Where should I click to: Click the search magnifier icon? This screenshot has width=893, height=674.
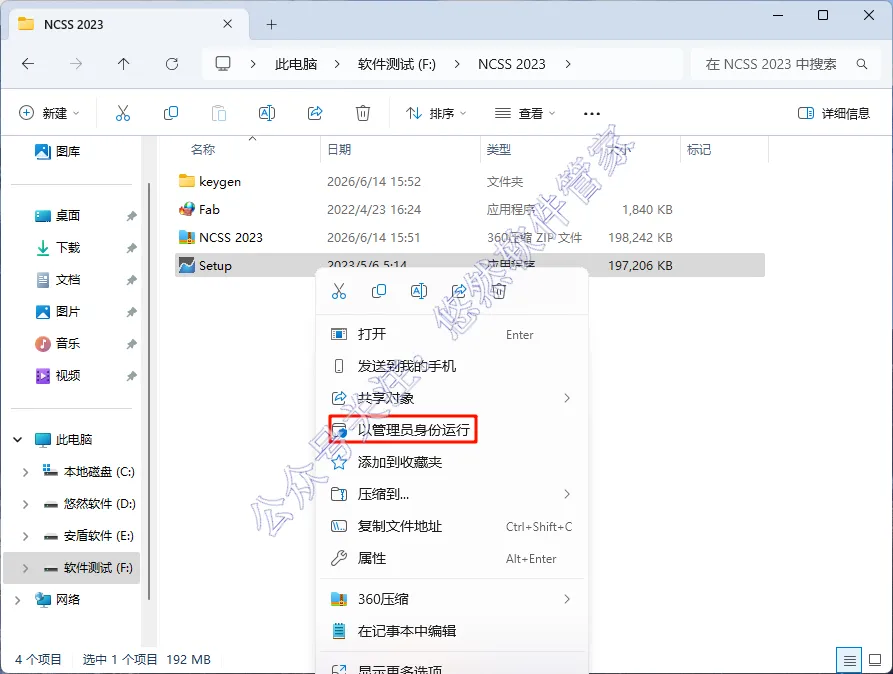coord(862,64)
